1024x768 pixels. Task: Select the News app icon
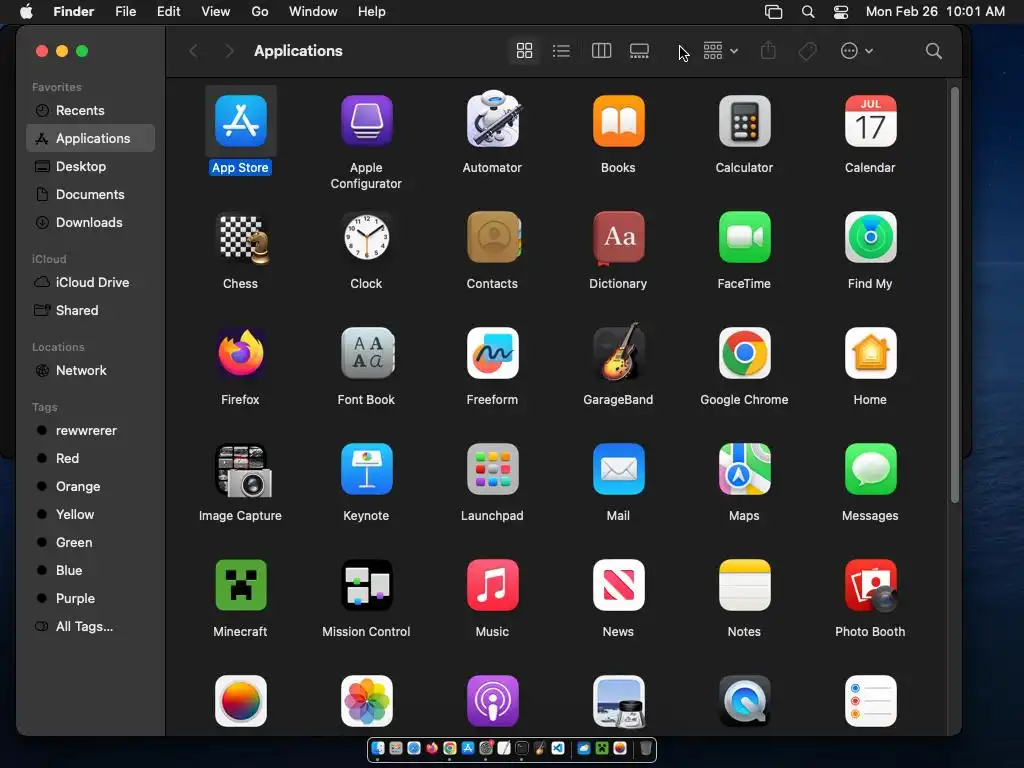click(x=618, y=584)
